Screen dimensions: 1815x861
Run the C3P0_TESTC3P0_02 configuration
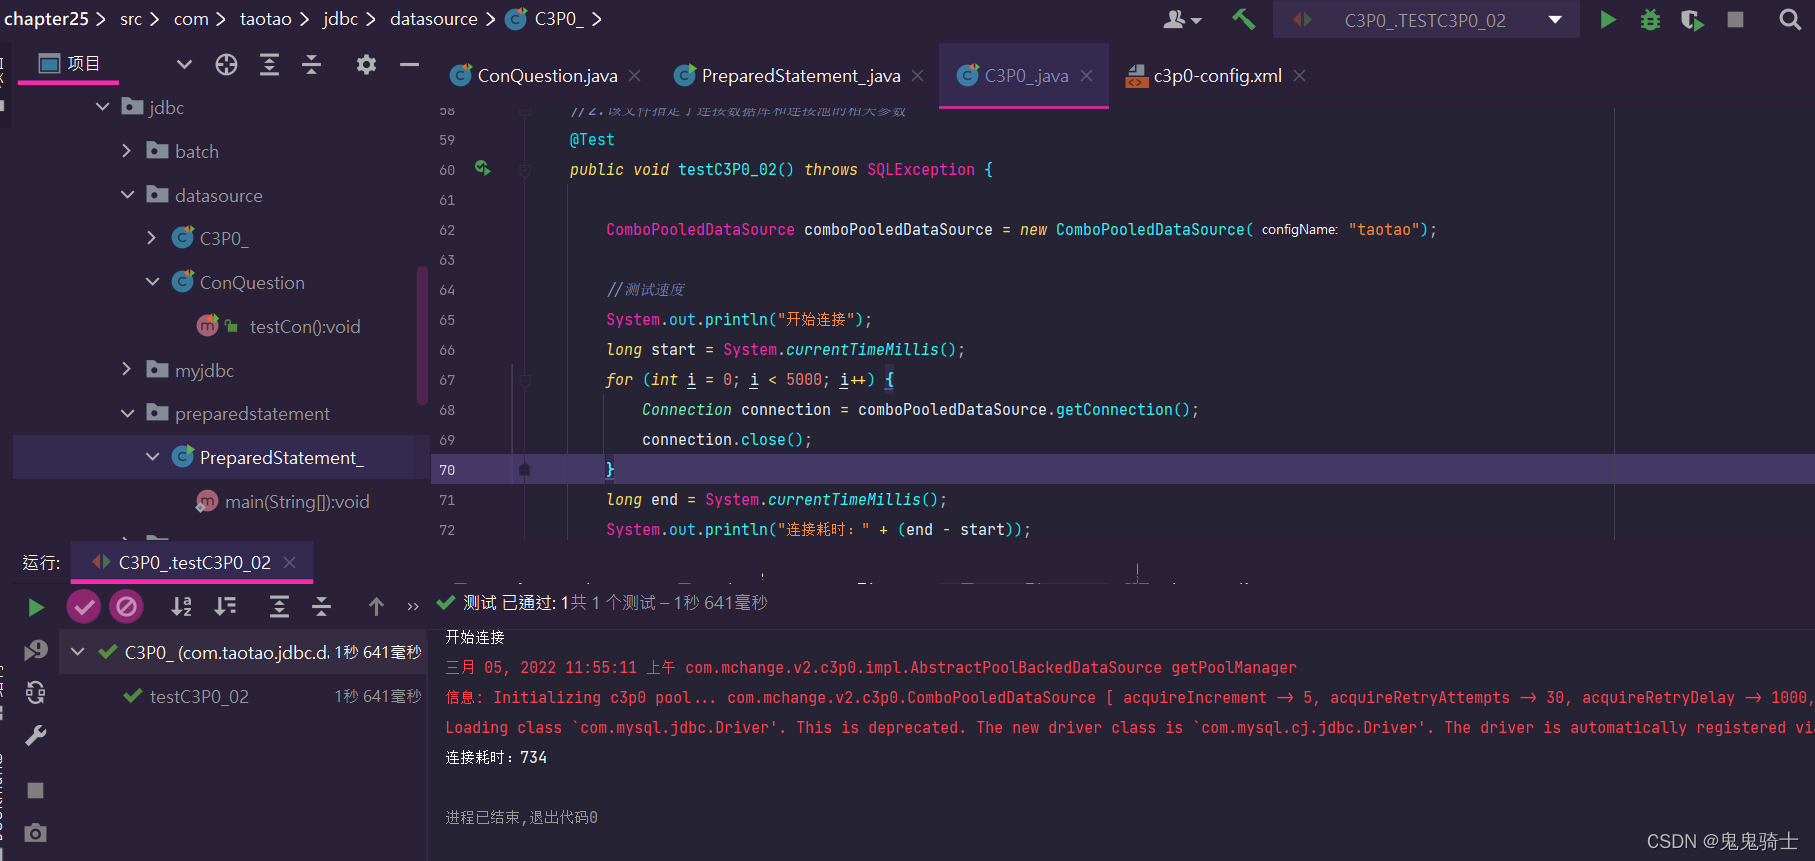1608,20
